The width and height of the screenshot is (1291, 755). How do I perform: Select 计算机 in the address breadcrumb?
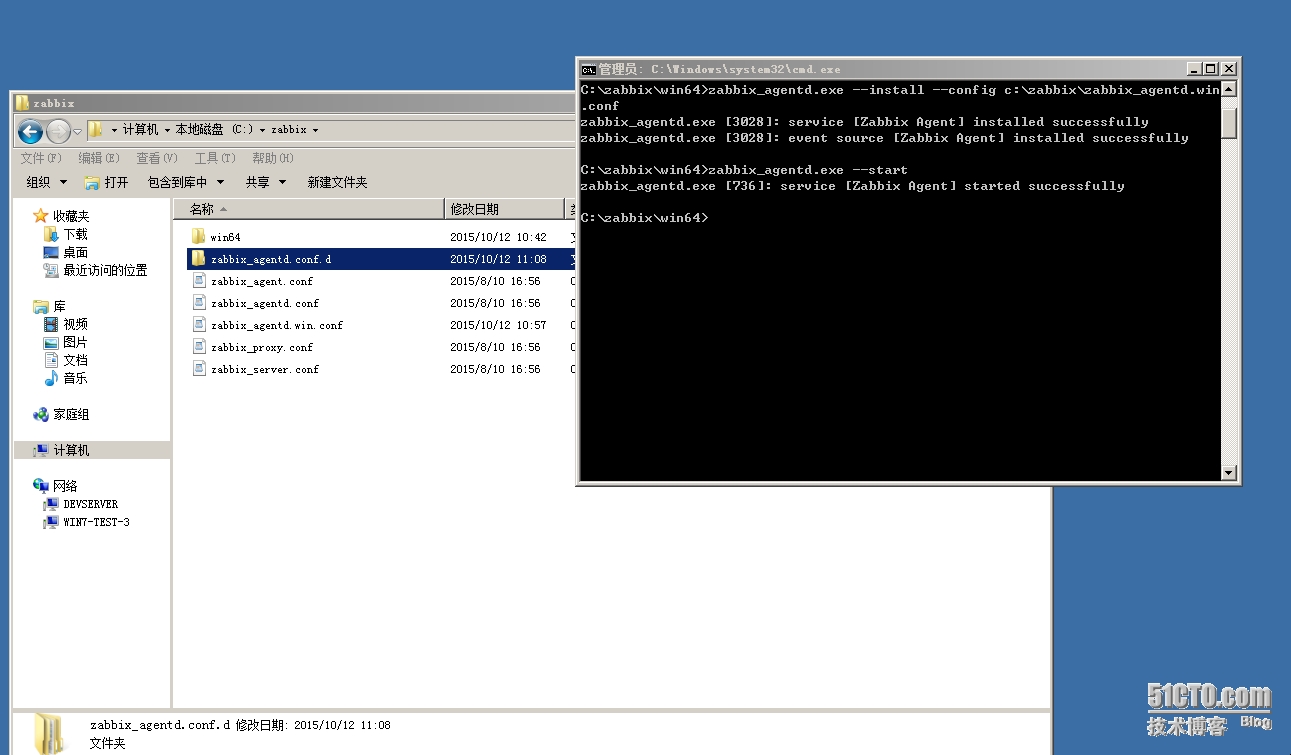[x=140, y=130]
